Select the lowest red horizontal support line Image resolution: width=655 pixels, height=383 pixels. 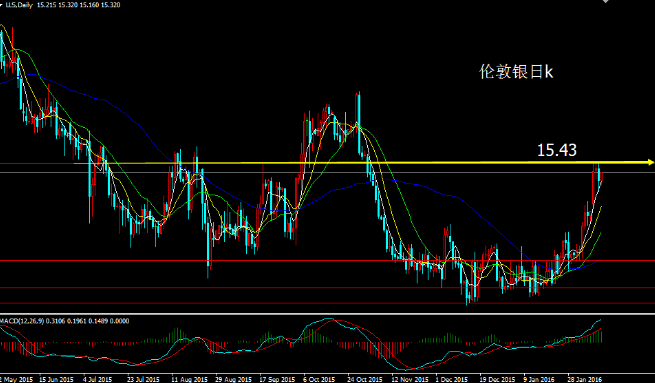pyautogui.click(x=328, y=303)
